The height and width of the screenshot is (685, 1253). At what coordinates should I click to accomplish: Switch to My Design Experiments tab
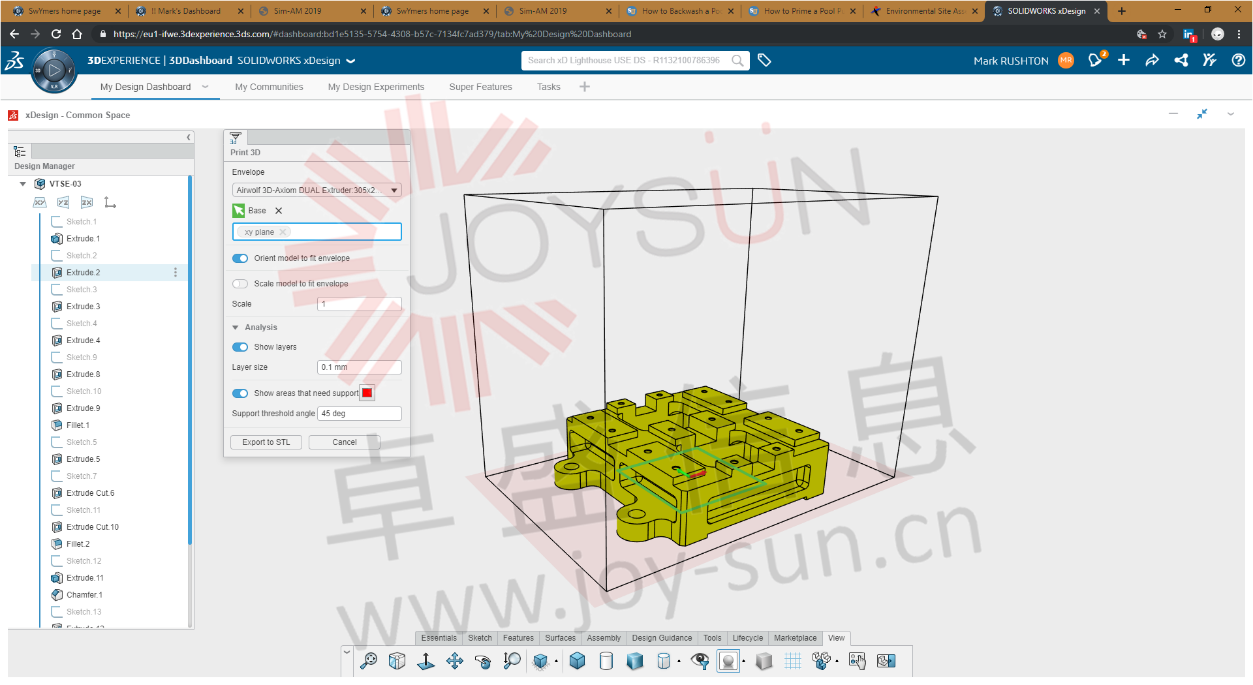(x=376, y=87)
